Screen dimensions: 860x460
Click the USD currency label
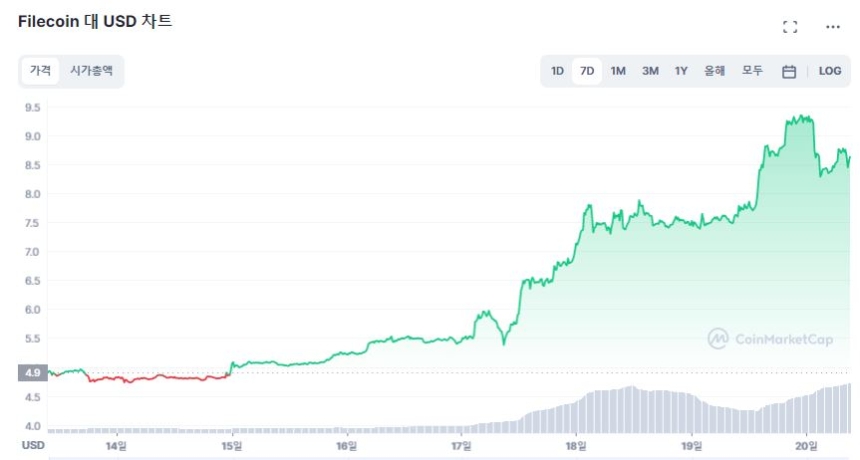[x=33, y=445]
